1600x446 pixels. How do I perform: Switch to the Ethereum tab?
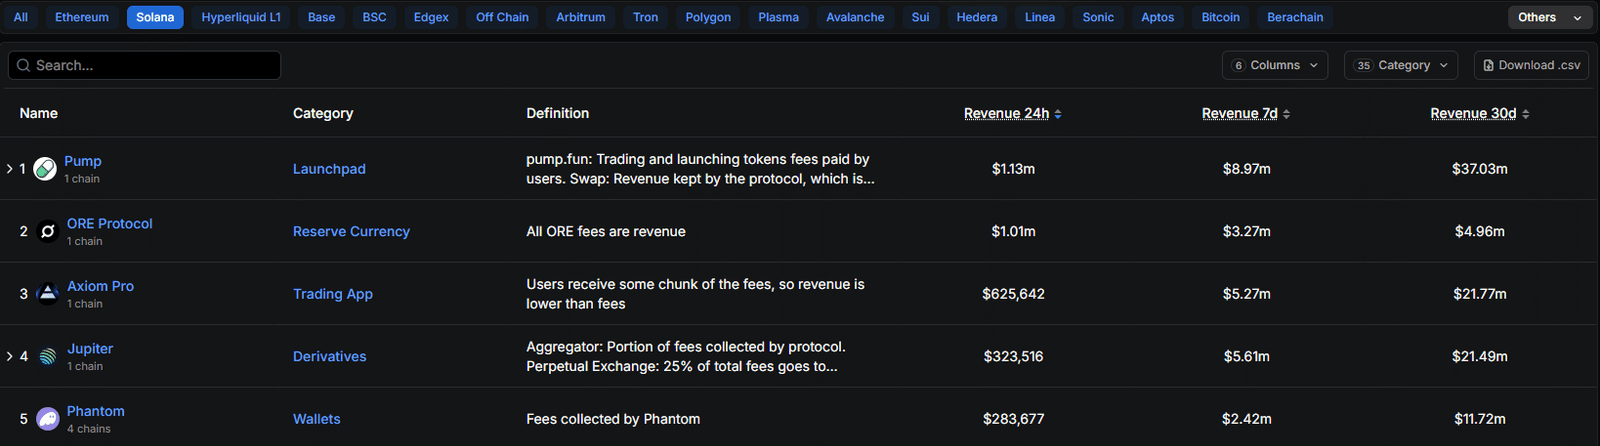82,17
